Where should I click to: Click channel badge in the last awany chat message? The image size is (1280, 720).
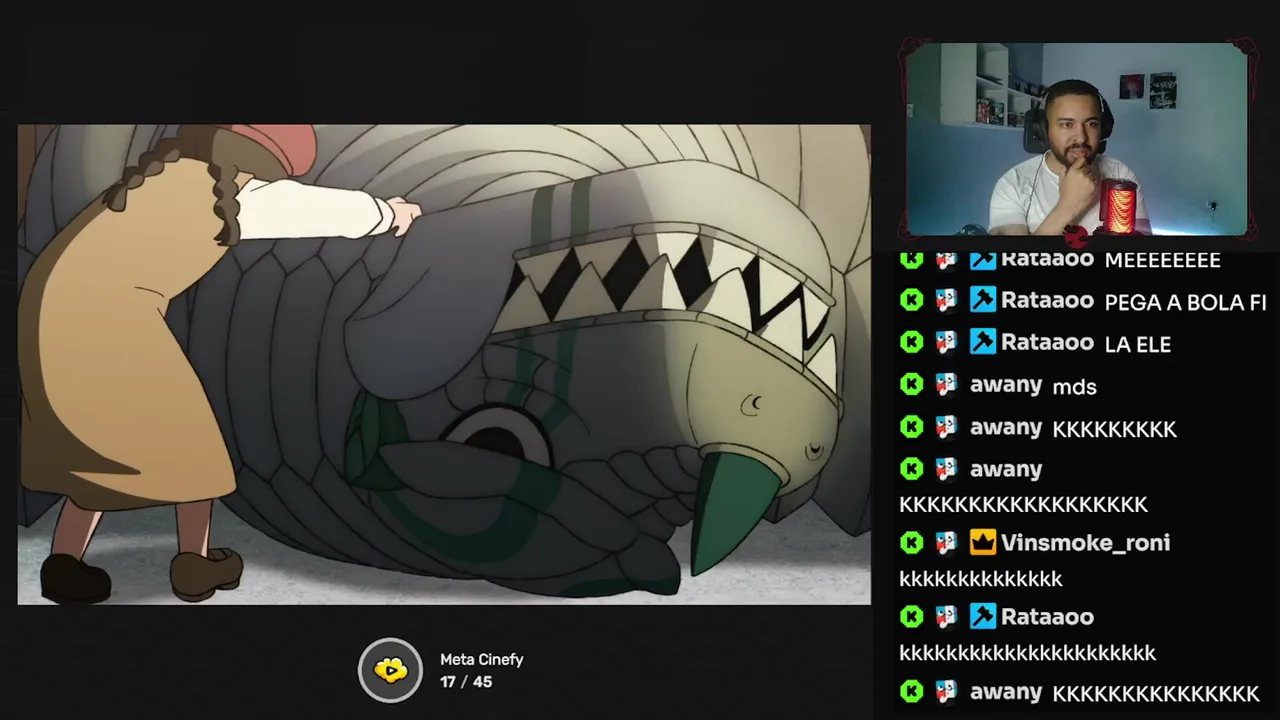click(x=946, y=691)
